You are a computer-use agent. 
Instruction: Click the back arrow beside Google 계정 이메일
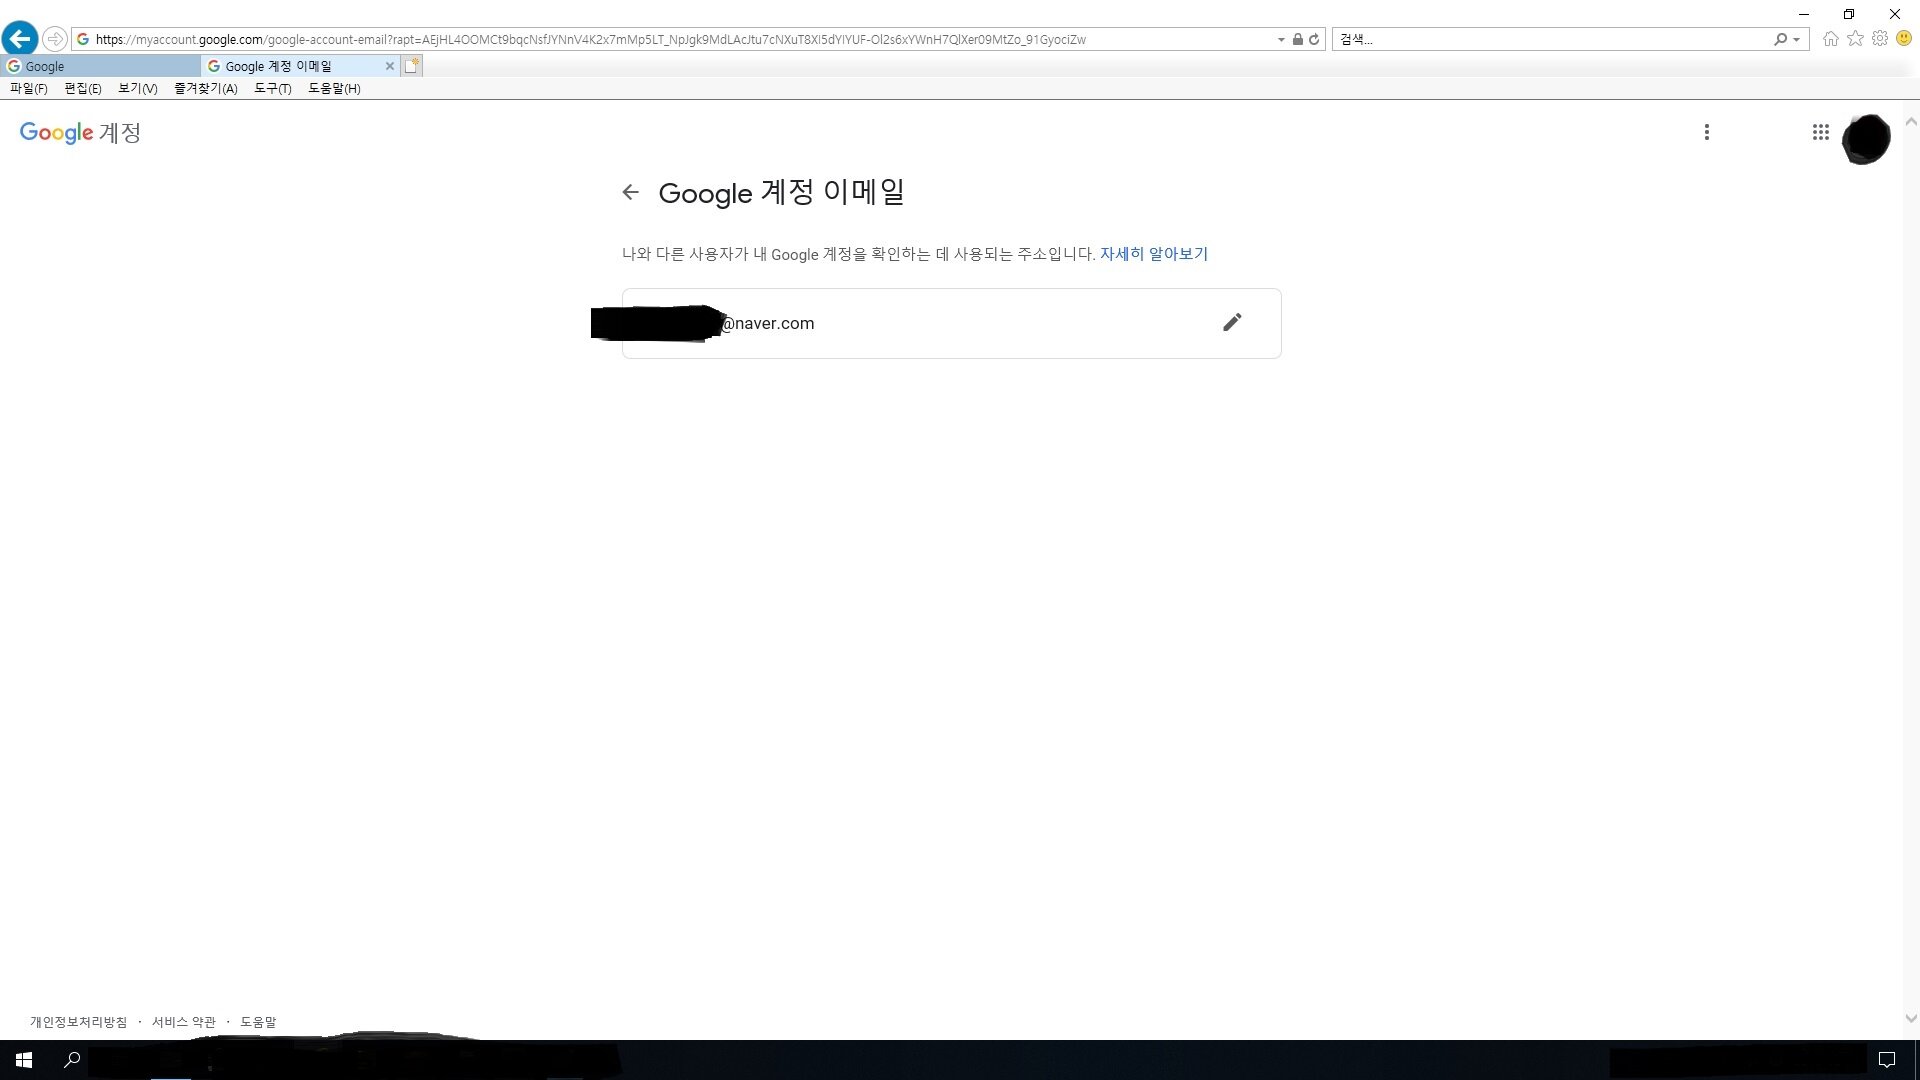(x=630, y=192)
